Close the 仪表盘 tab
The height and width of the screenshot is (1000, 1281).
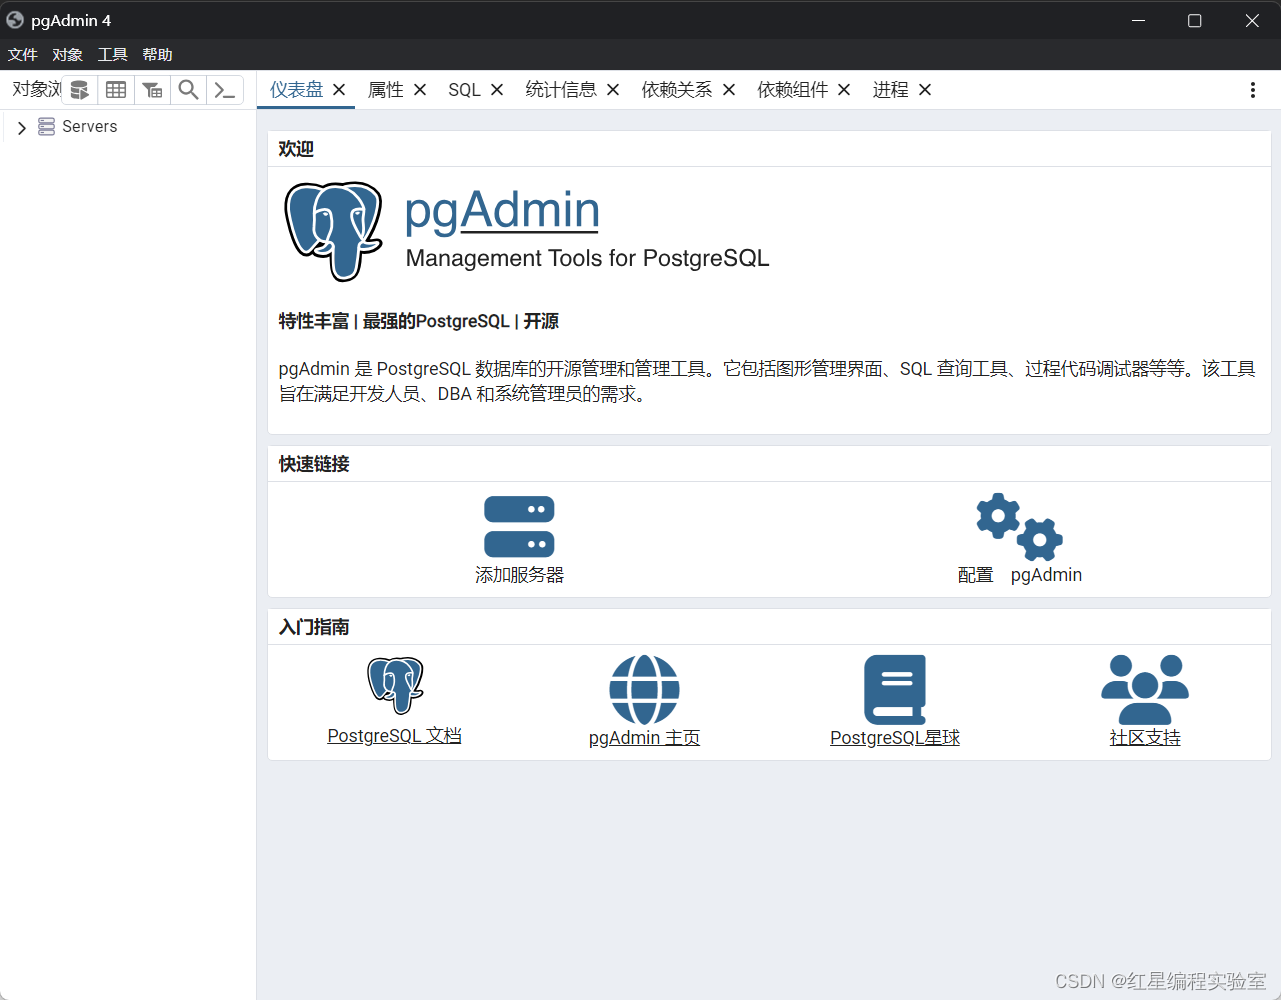(339, 90)
